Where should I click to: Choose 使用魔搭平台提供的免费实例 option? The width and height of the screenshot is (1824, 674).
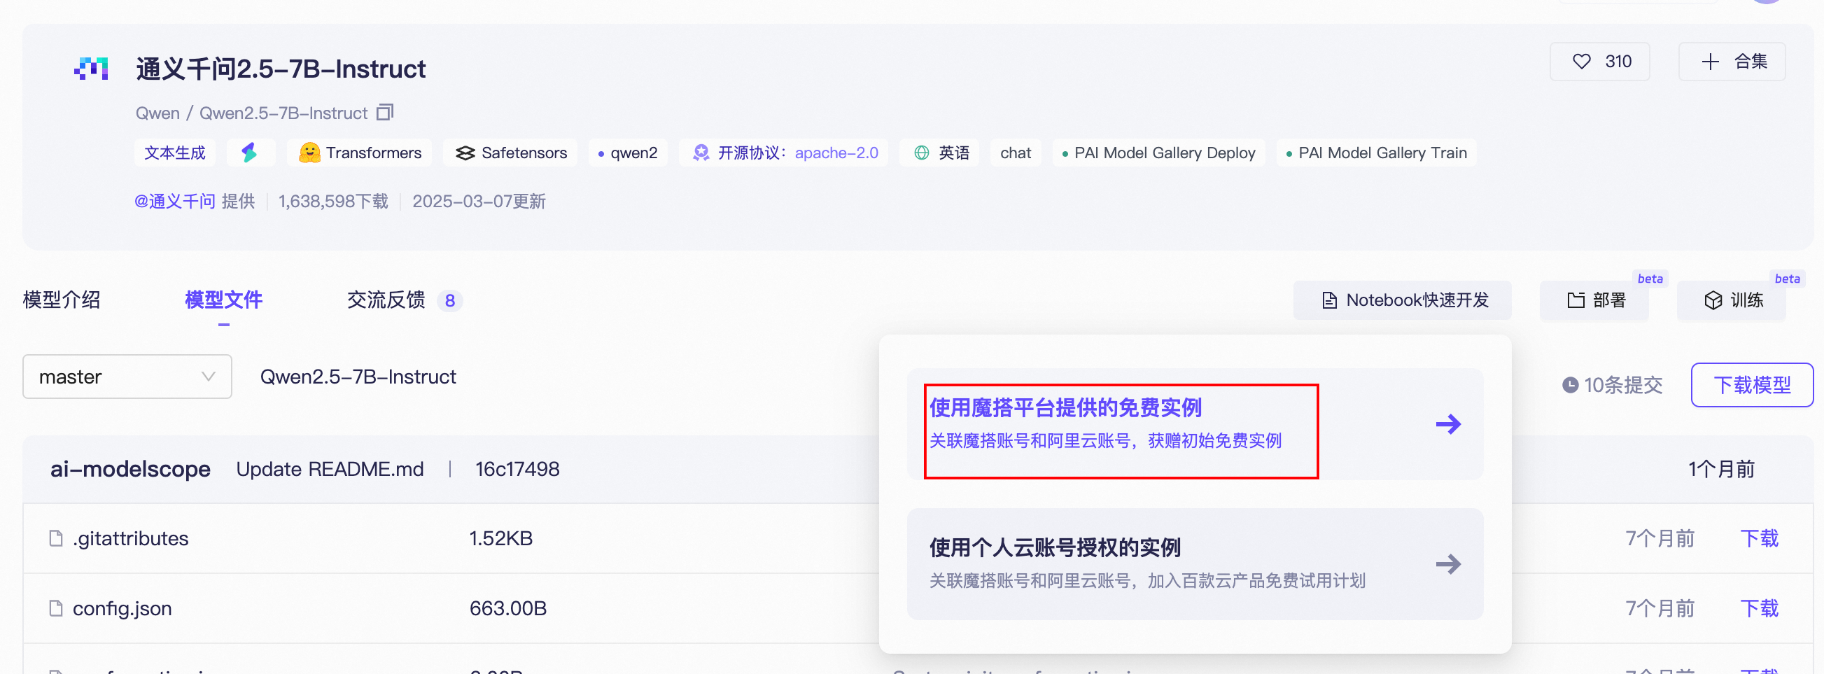pos(1195,424)
